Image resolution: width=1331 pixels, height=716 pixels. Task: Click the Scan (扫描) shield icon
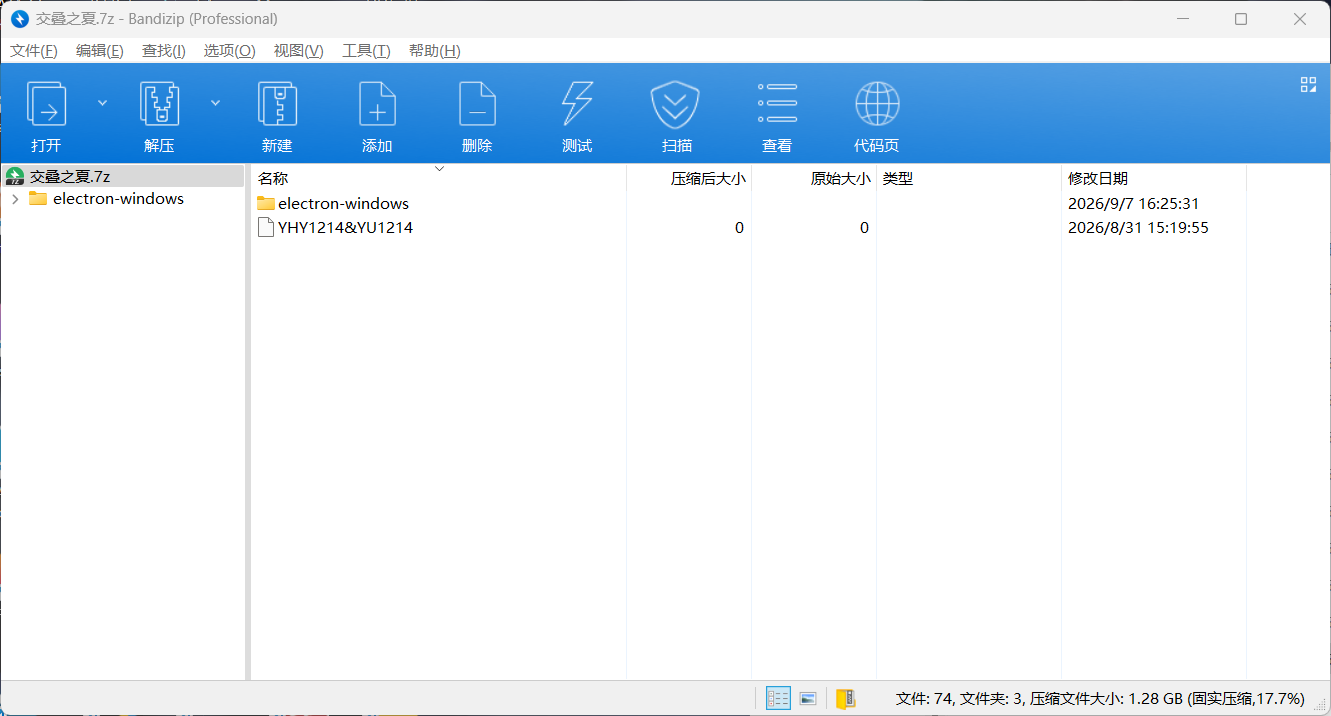(677, 104)
